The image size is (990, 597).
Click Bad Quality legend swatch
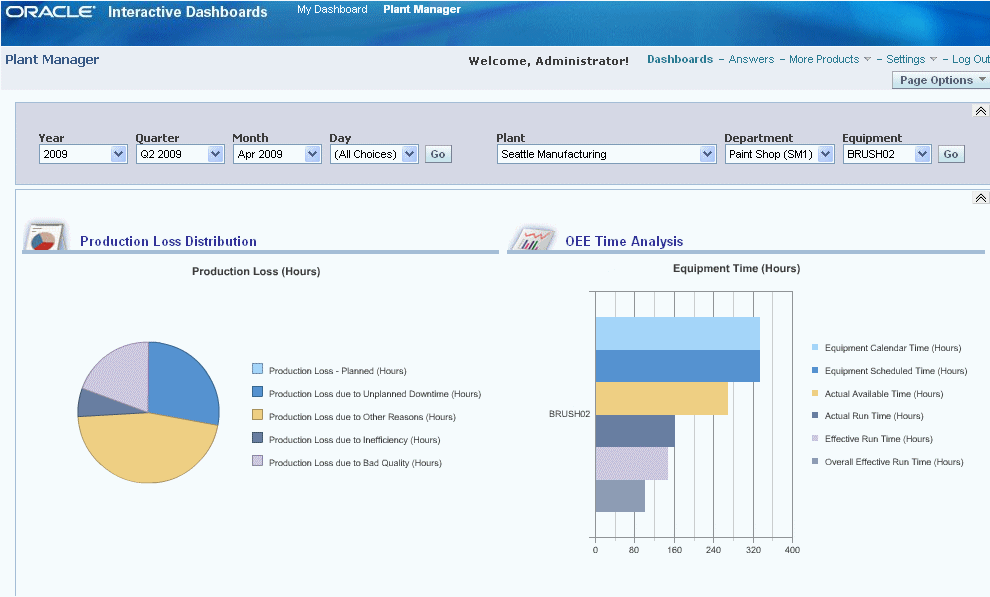[258, 461]
